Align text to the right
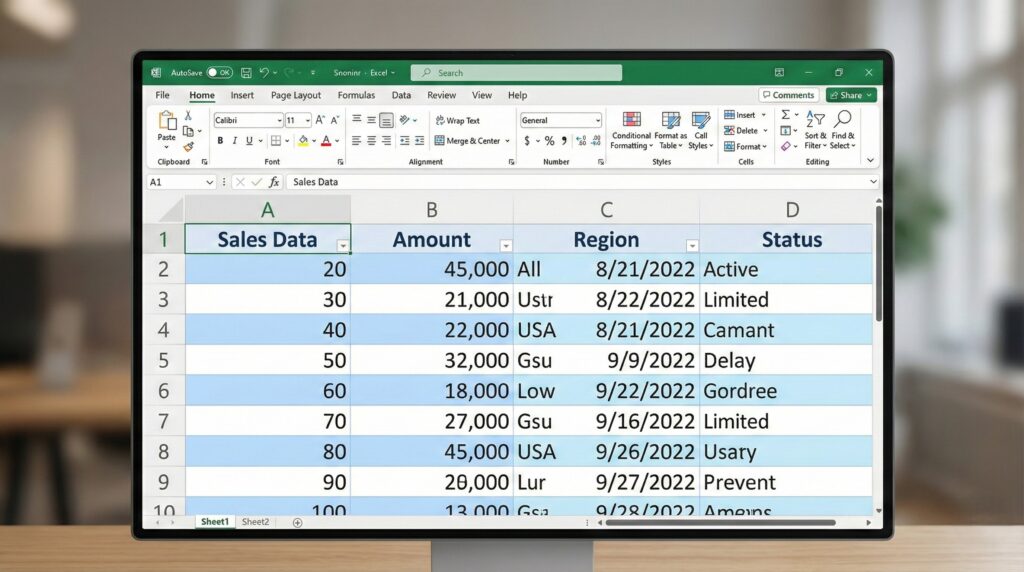Viewport: 1024px width, 572px height. pos(386,140)
